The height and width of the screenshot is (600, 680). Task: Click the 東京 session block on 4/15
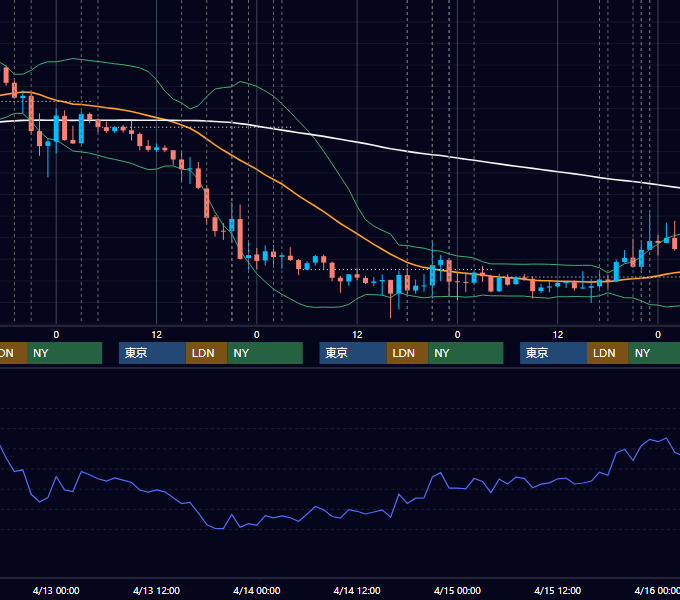click(553, 353)
